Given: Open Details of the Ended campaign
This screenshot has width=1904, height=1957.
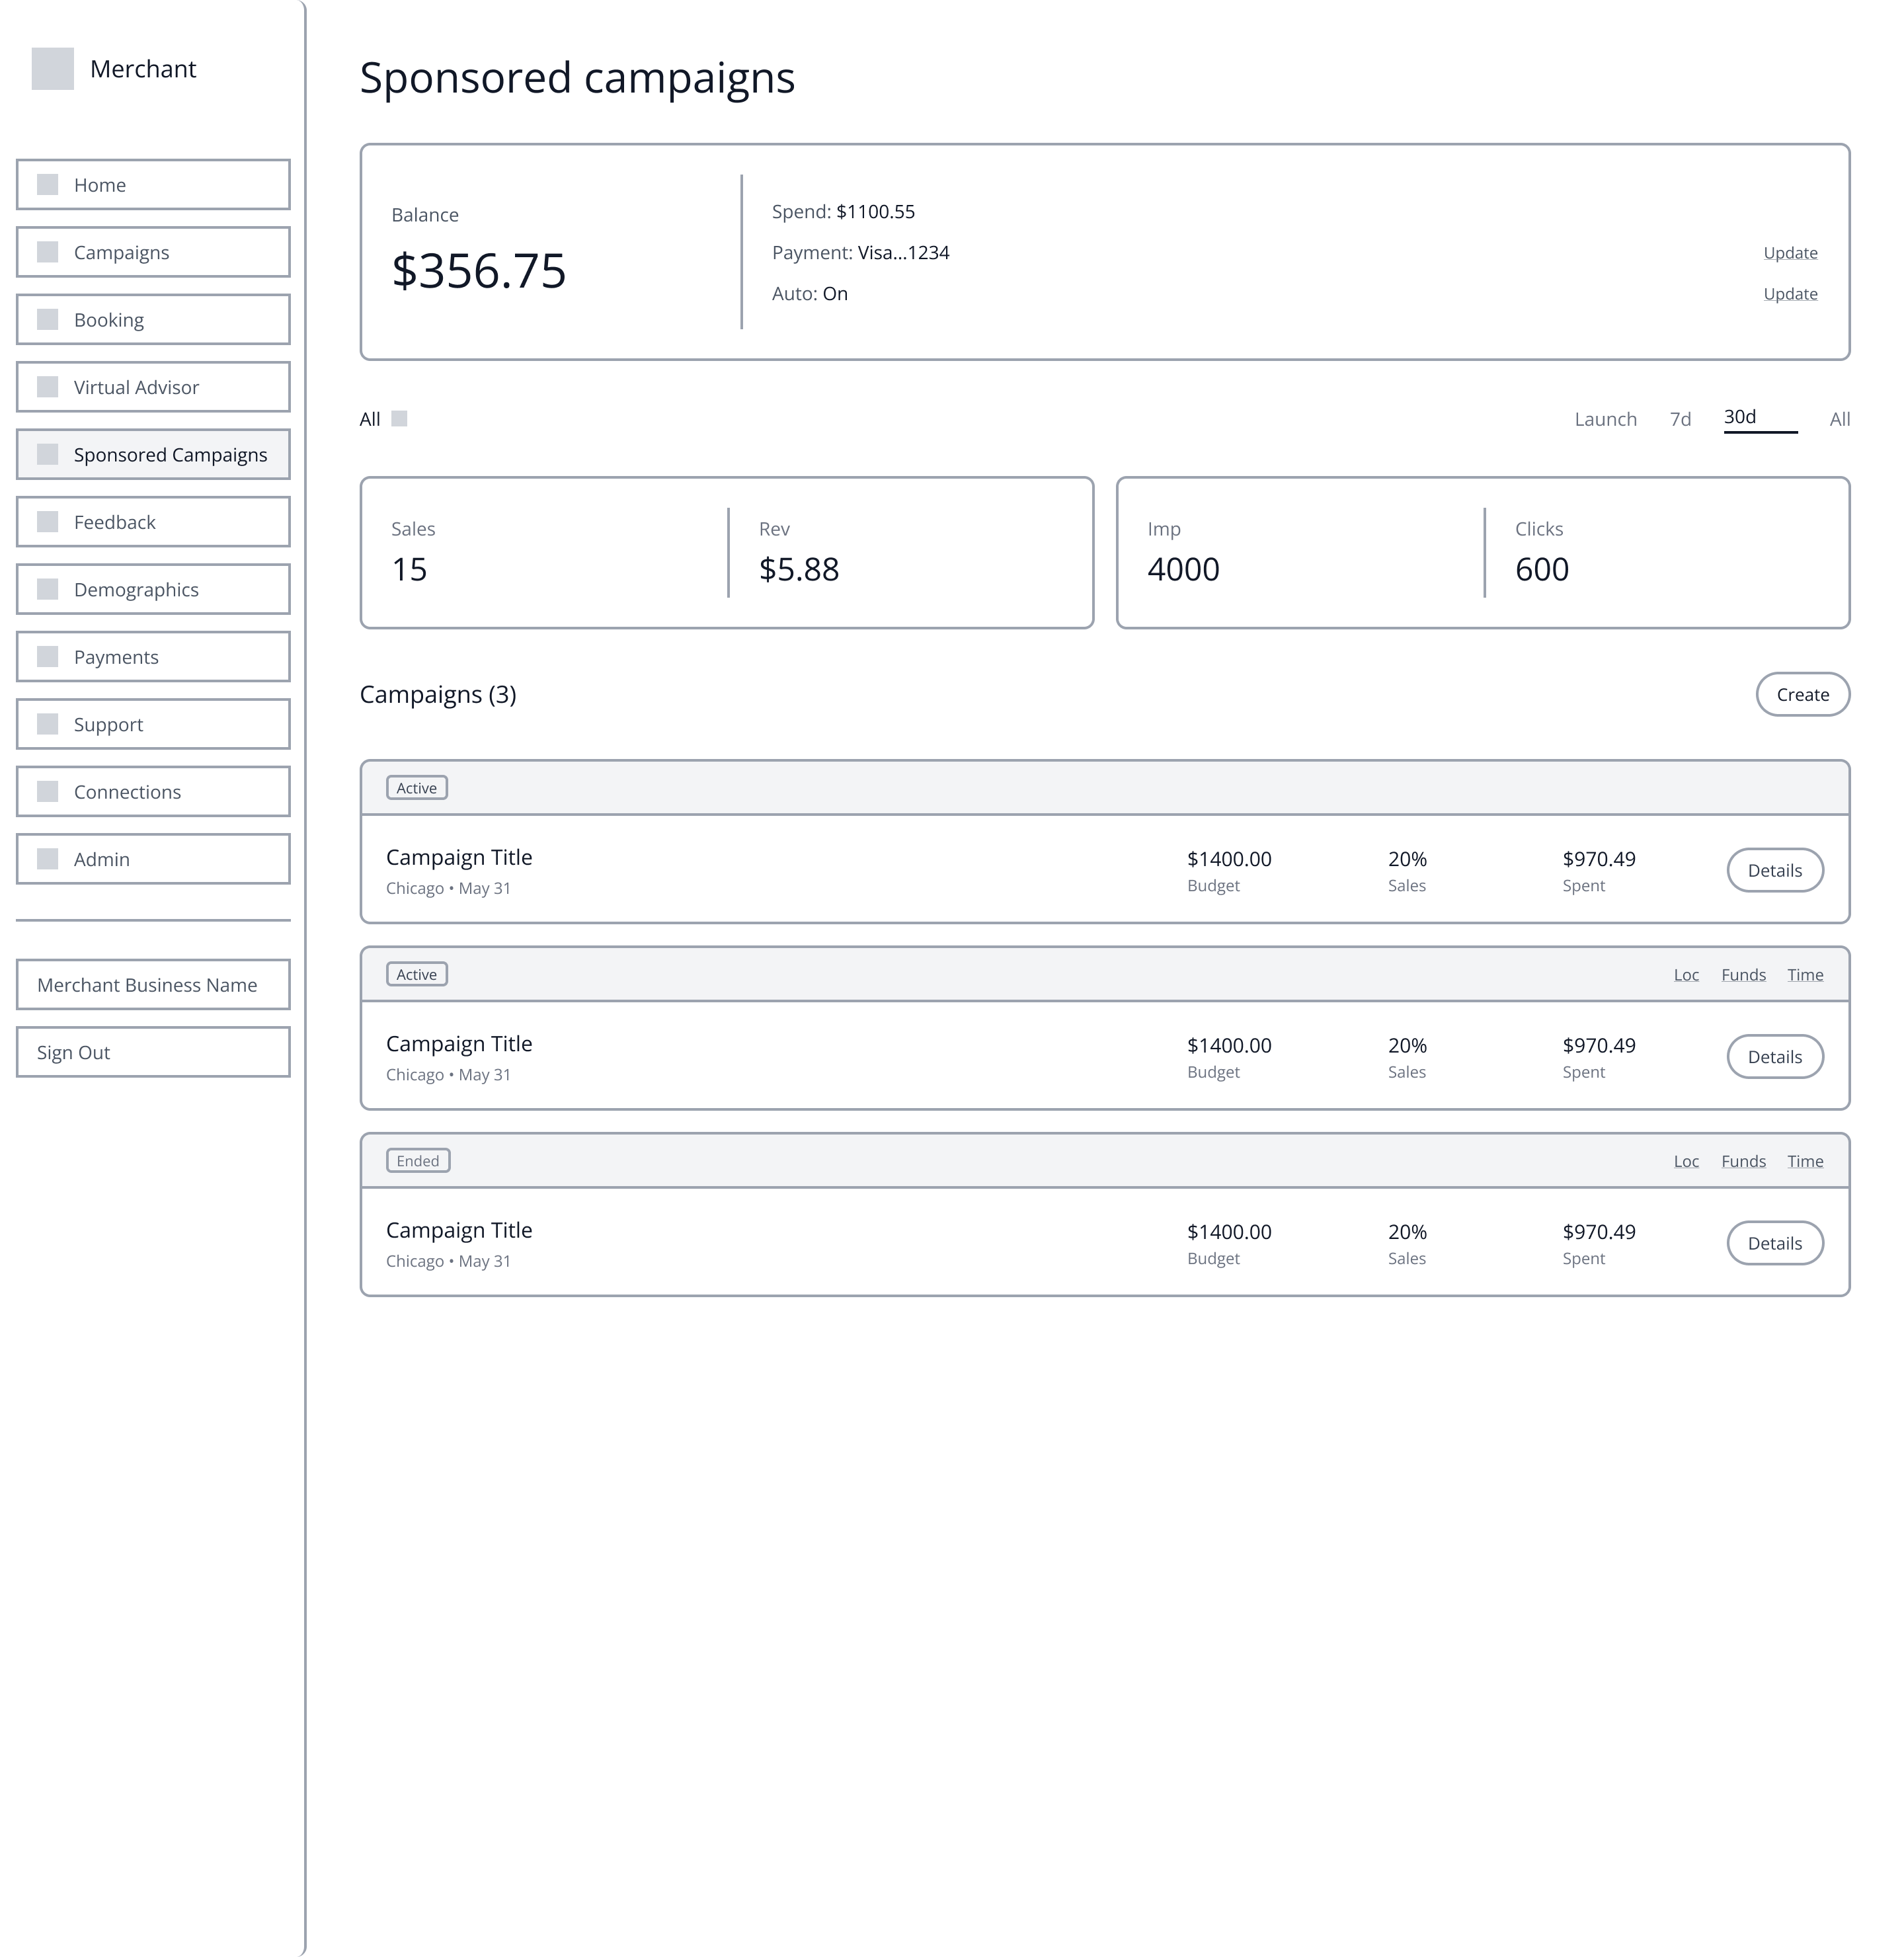Looking at the screenshot, I should pyautogui.click(x=1775, y=1243).
